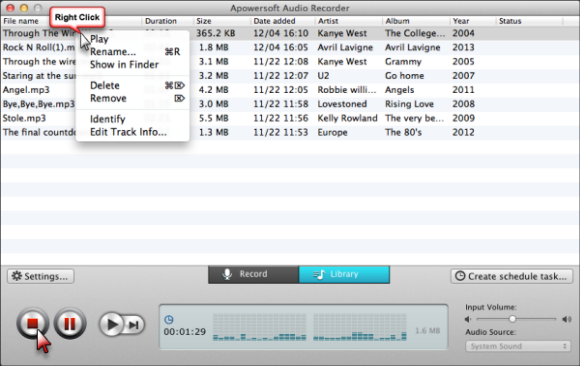Viewport: 580px width, 366px height.
Task: Click artist U2 cell
Action: [323, 76]
